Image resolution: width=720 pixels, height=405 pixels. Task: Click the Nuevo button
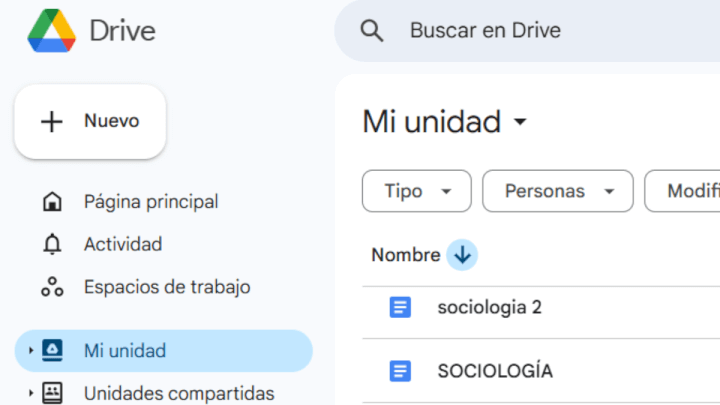pyautogui.click(x=90, y=122)
